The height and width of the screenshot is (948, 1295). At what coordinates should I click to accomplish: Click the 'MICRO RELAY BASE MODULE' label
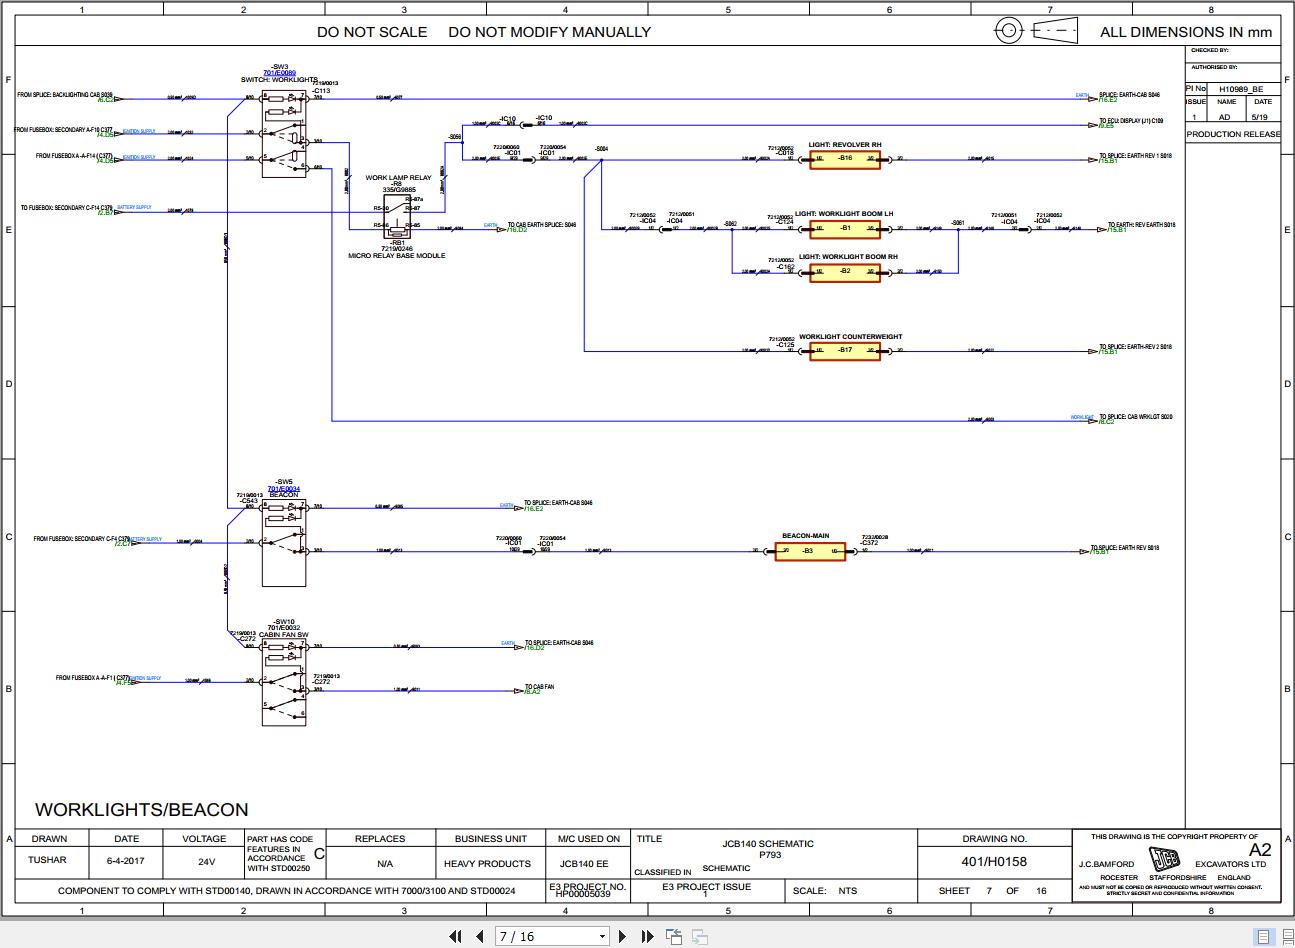pos(397,256)
